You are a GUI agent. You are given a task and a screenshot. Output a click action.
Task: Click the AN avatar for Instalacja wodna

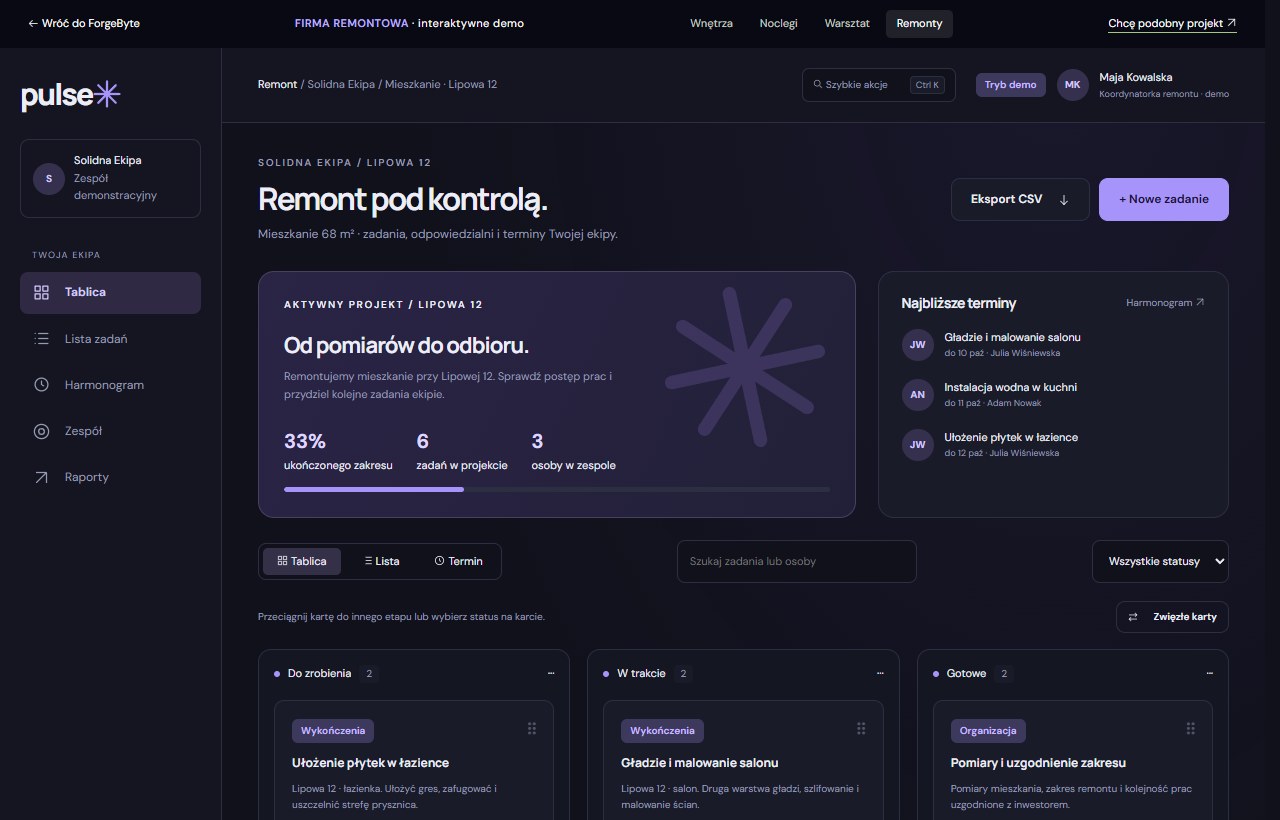(x=917, y=395)
